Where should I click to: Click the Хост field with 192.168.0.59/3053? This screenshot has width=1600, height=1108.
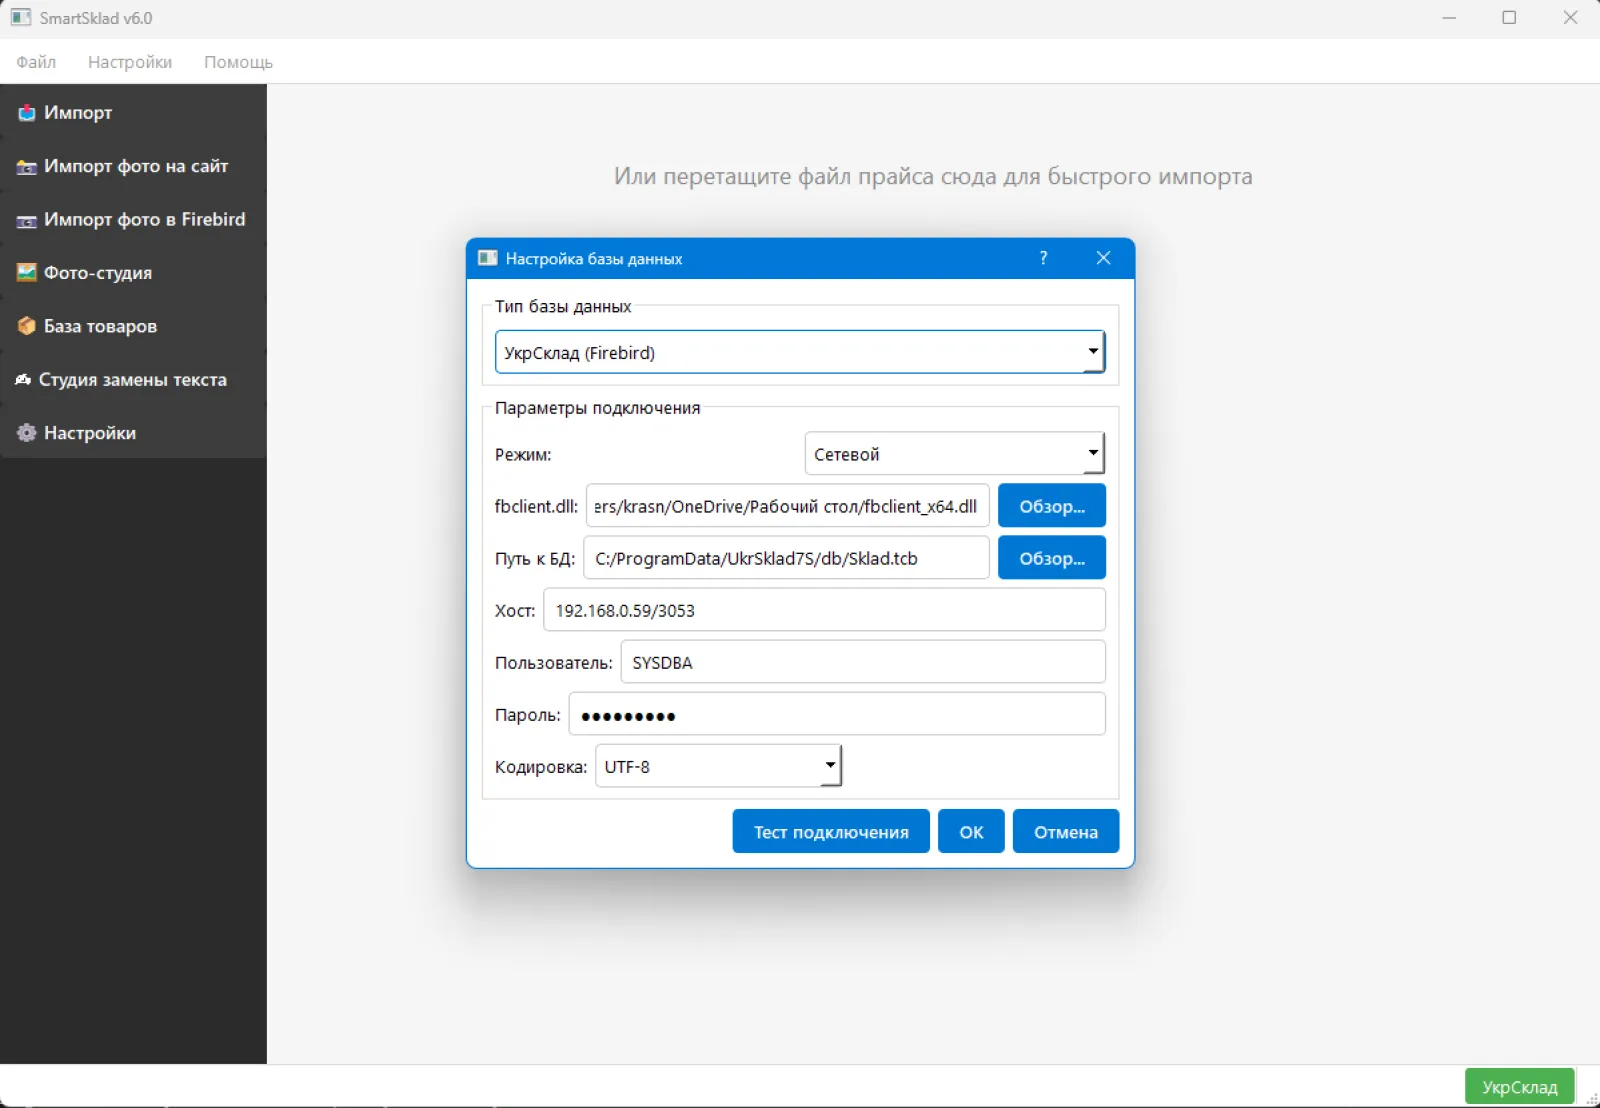(824, 610)
